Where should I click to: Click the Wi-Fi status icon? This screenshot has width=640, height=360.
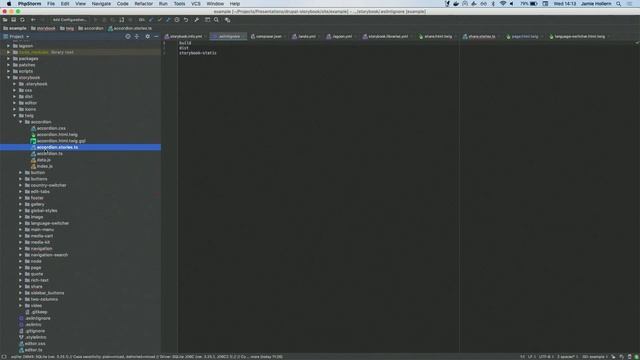tap(503, 4)
